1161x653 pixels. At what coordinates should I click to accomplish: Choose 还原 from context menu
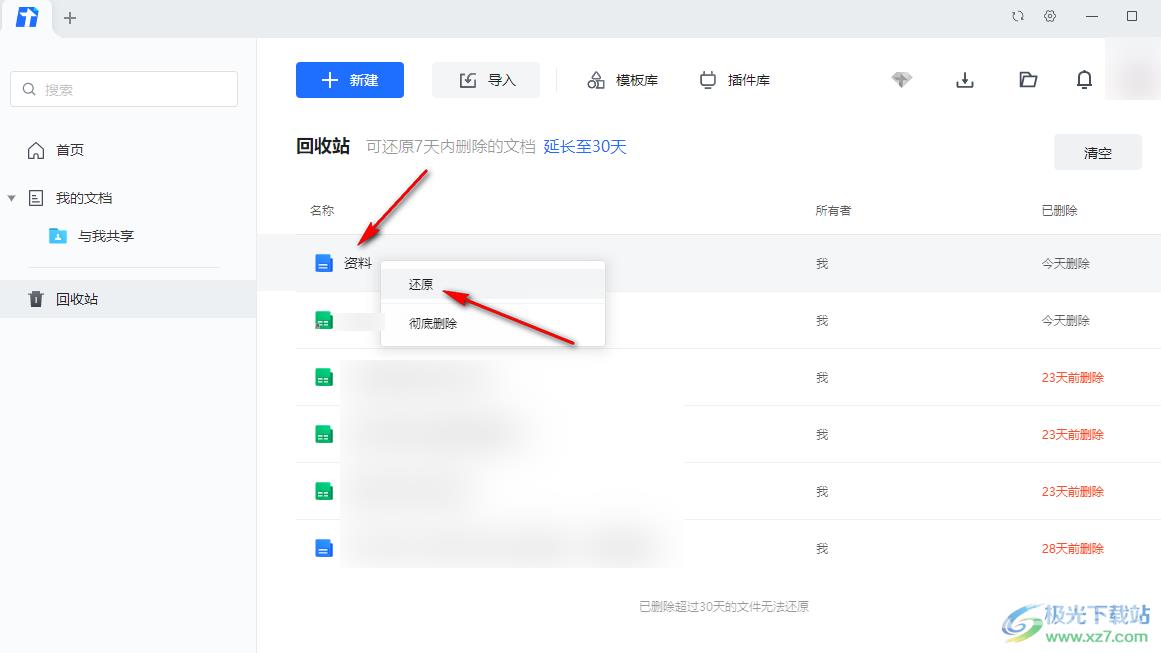(x=492, y=284)
